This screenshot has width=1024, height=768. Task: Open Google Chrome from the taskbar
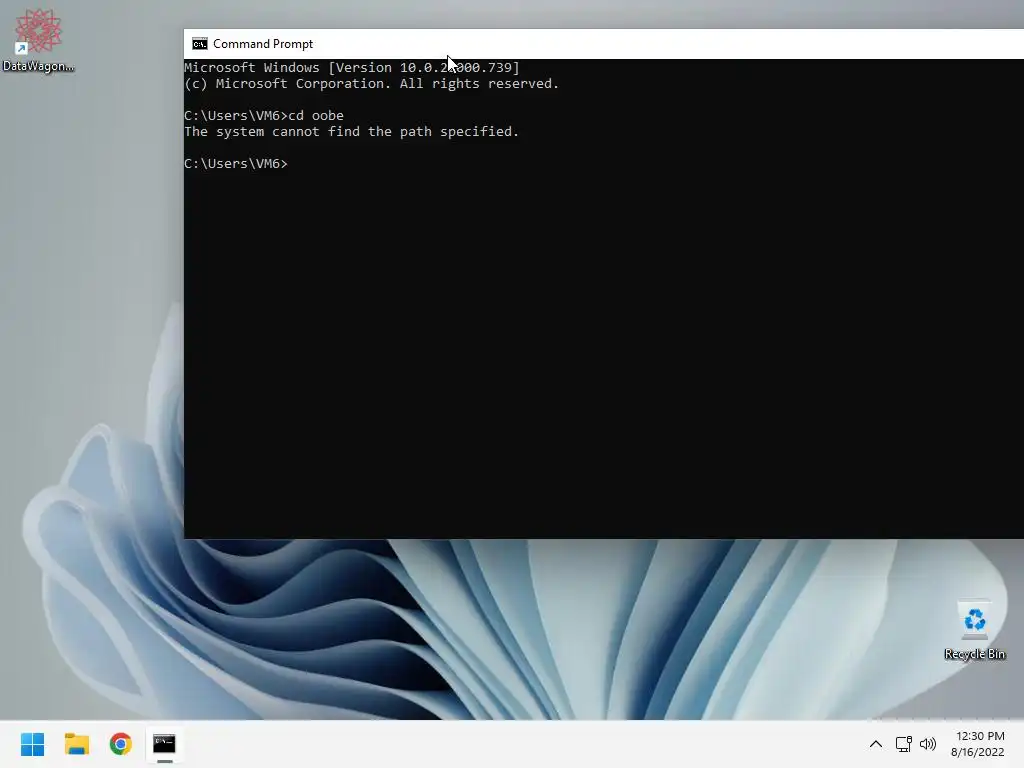tap(121, 744)
